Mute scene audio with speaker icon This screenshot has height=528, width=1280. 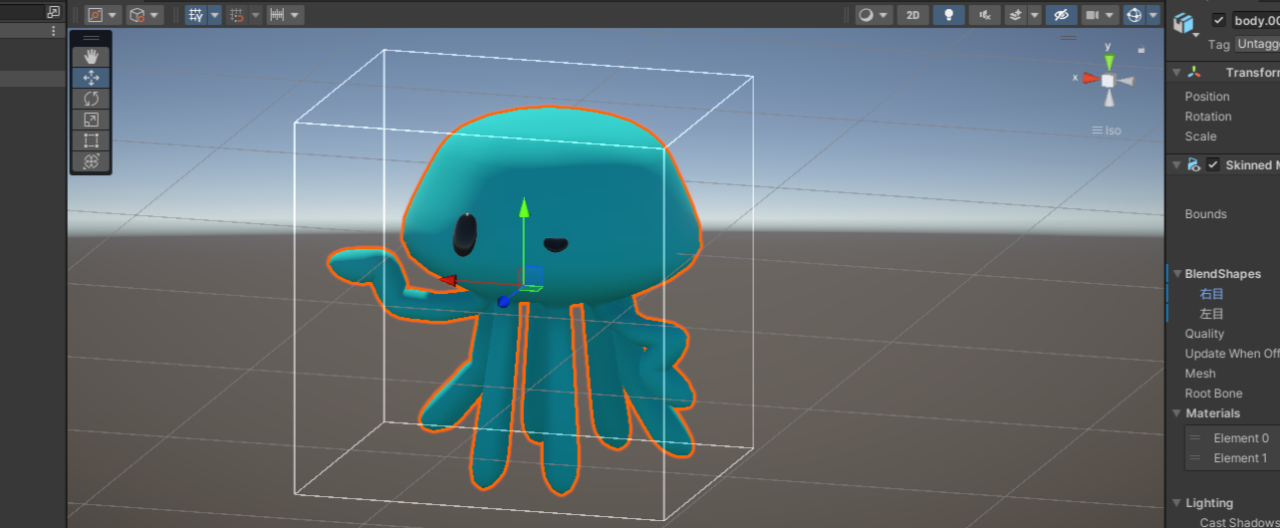[x=985, y=15]
